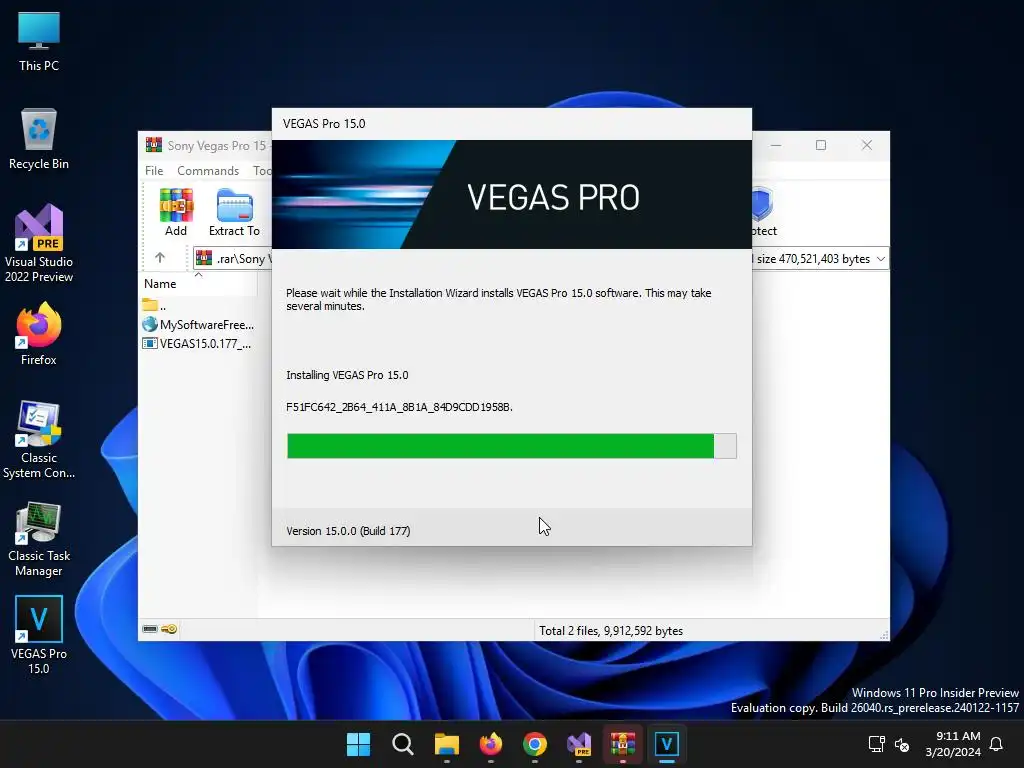Open the File menu in WinRAR

pyautogui.click(x=154, y=170)
